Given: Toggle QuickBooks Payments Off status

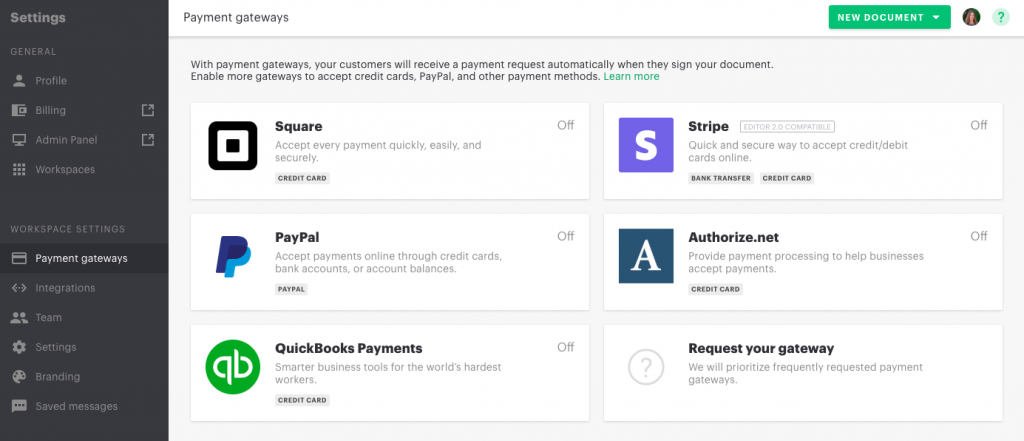Looking at the screenshot, I should (x=566, y=348).
